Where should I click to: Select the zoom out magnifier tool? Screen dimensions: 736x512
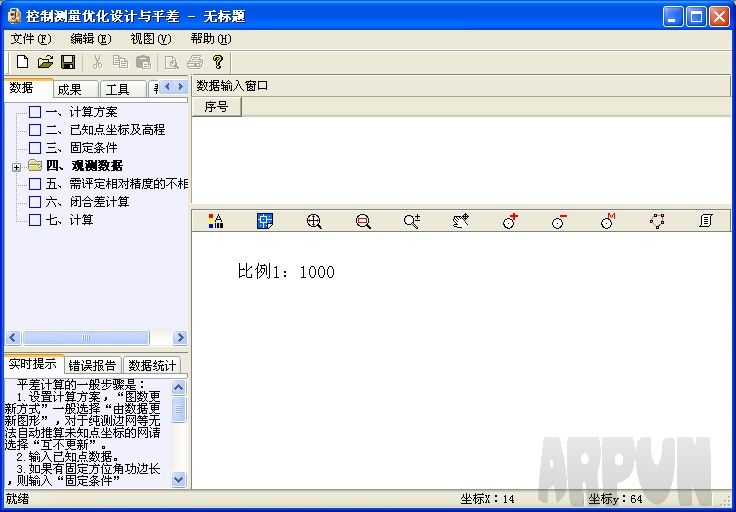click(x=363, y=221)
